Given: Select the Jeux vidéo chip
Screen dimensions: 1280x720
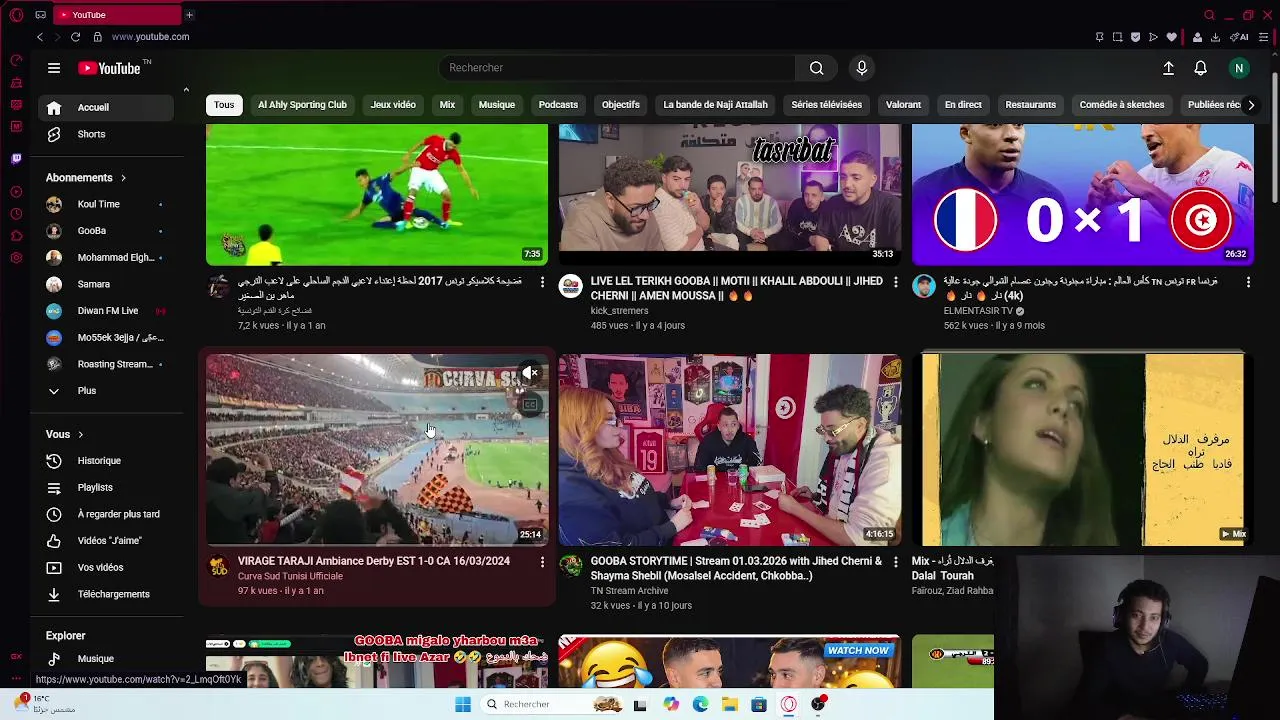Looking at the screenshot, I should [x=393, y=105].
